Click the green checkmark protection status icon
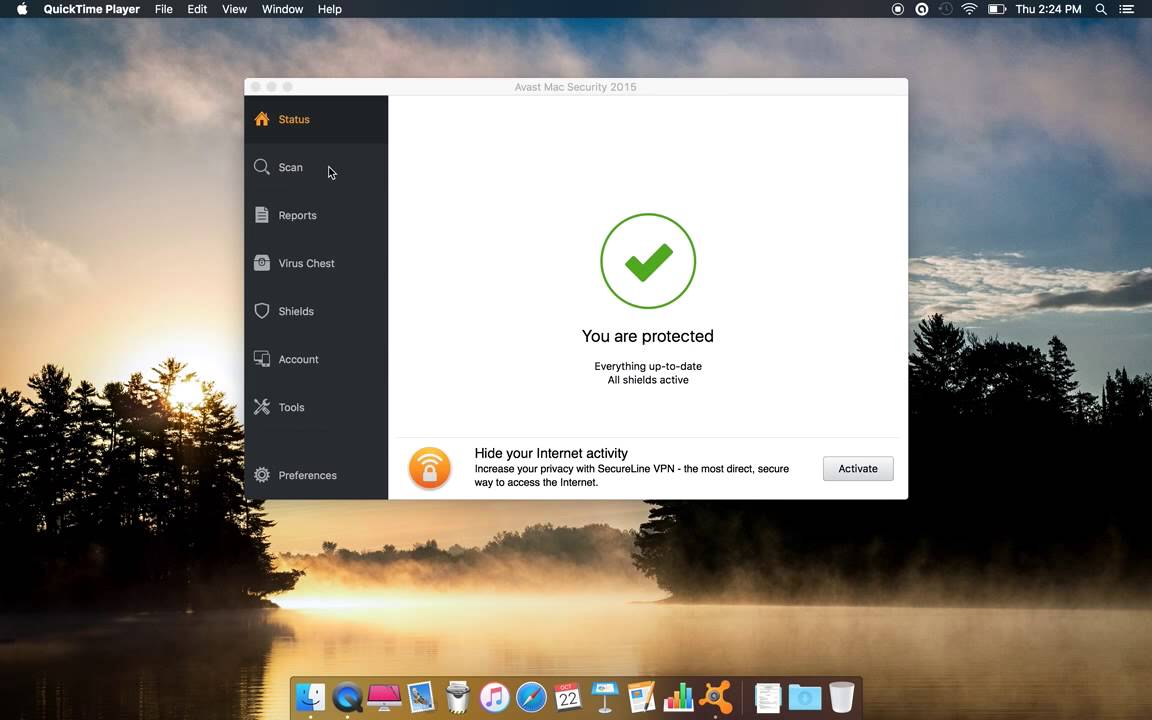The image size is (1152, 720). tap(648, 261)
